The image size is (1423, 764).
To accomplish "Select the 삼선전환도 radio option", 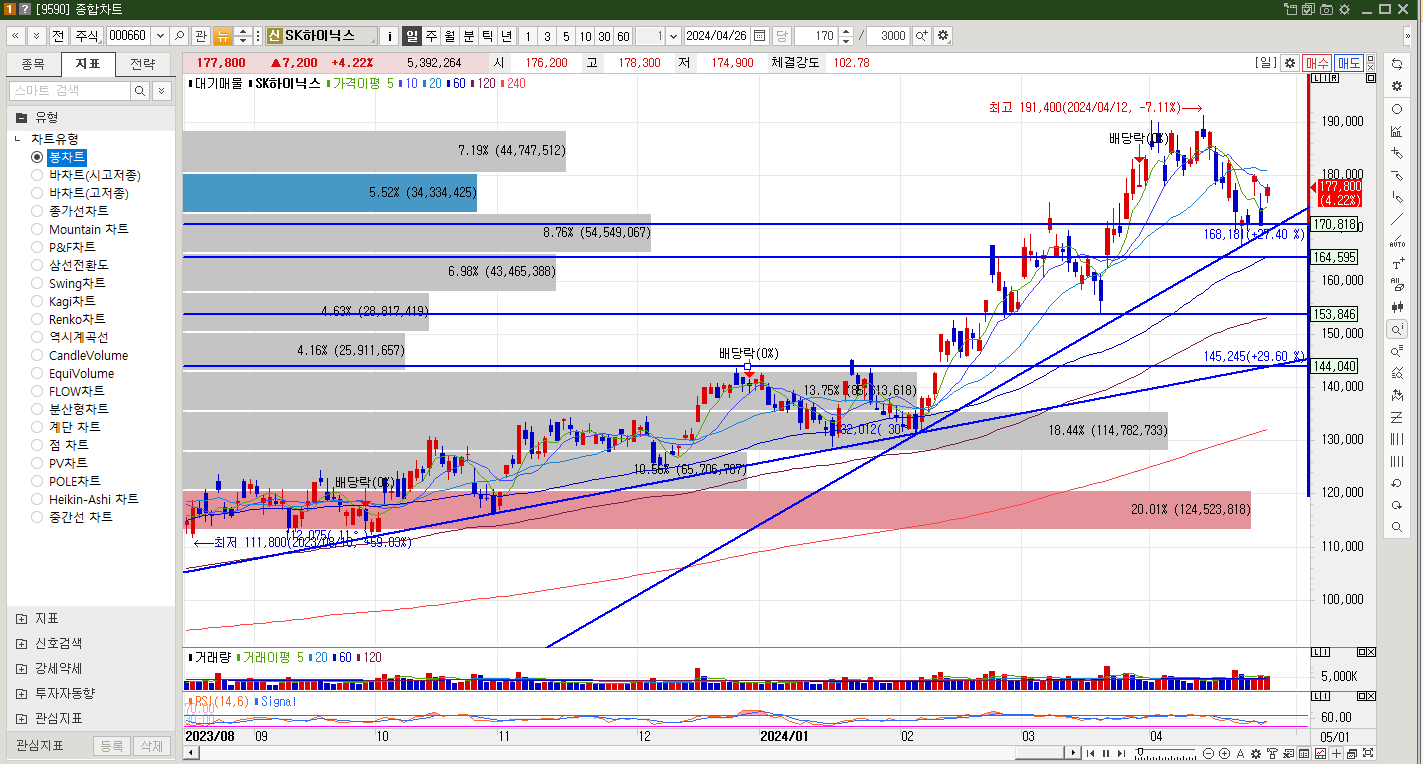I will 37,265.
